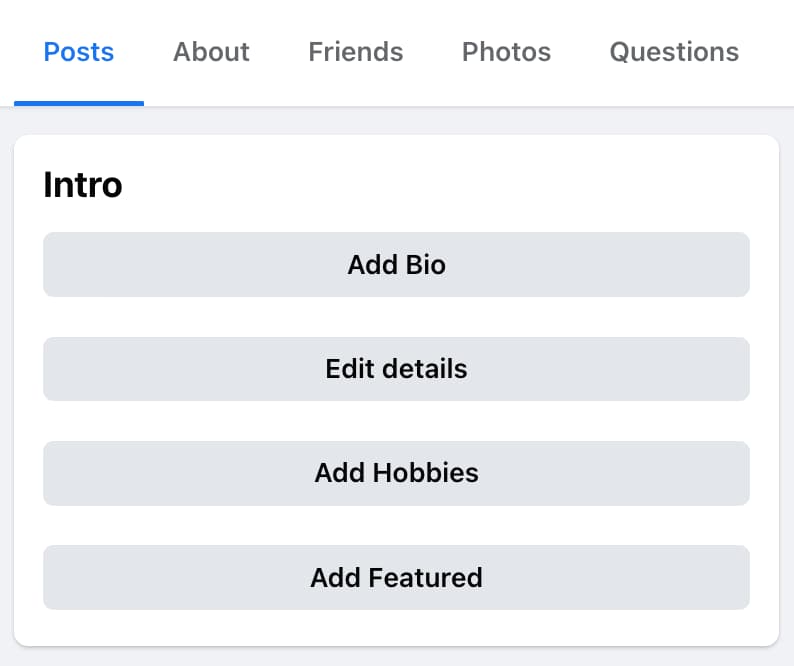794x666 pixels.
Task: Start writing a bio in Intro
Action: tap(396, 265)
